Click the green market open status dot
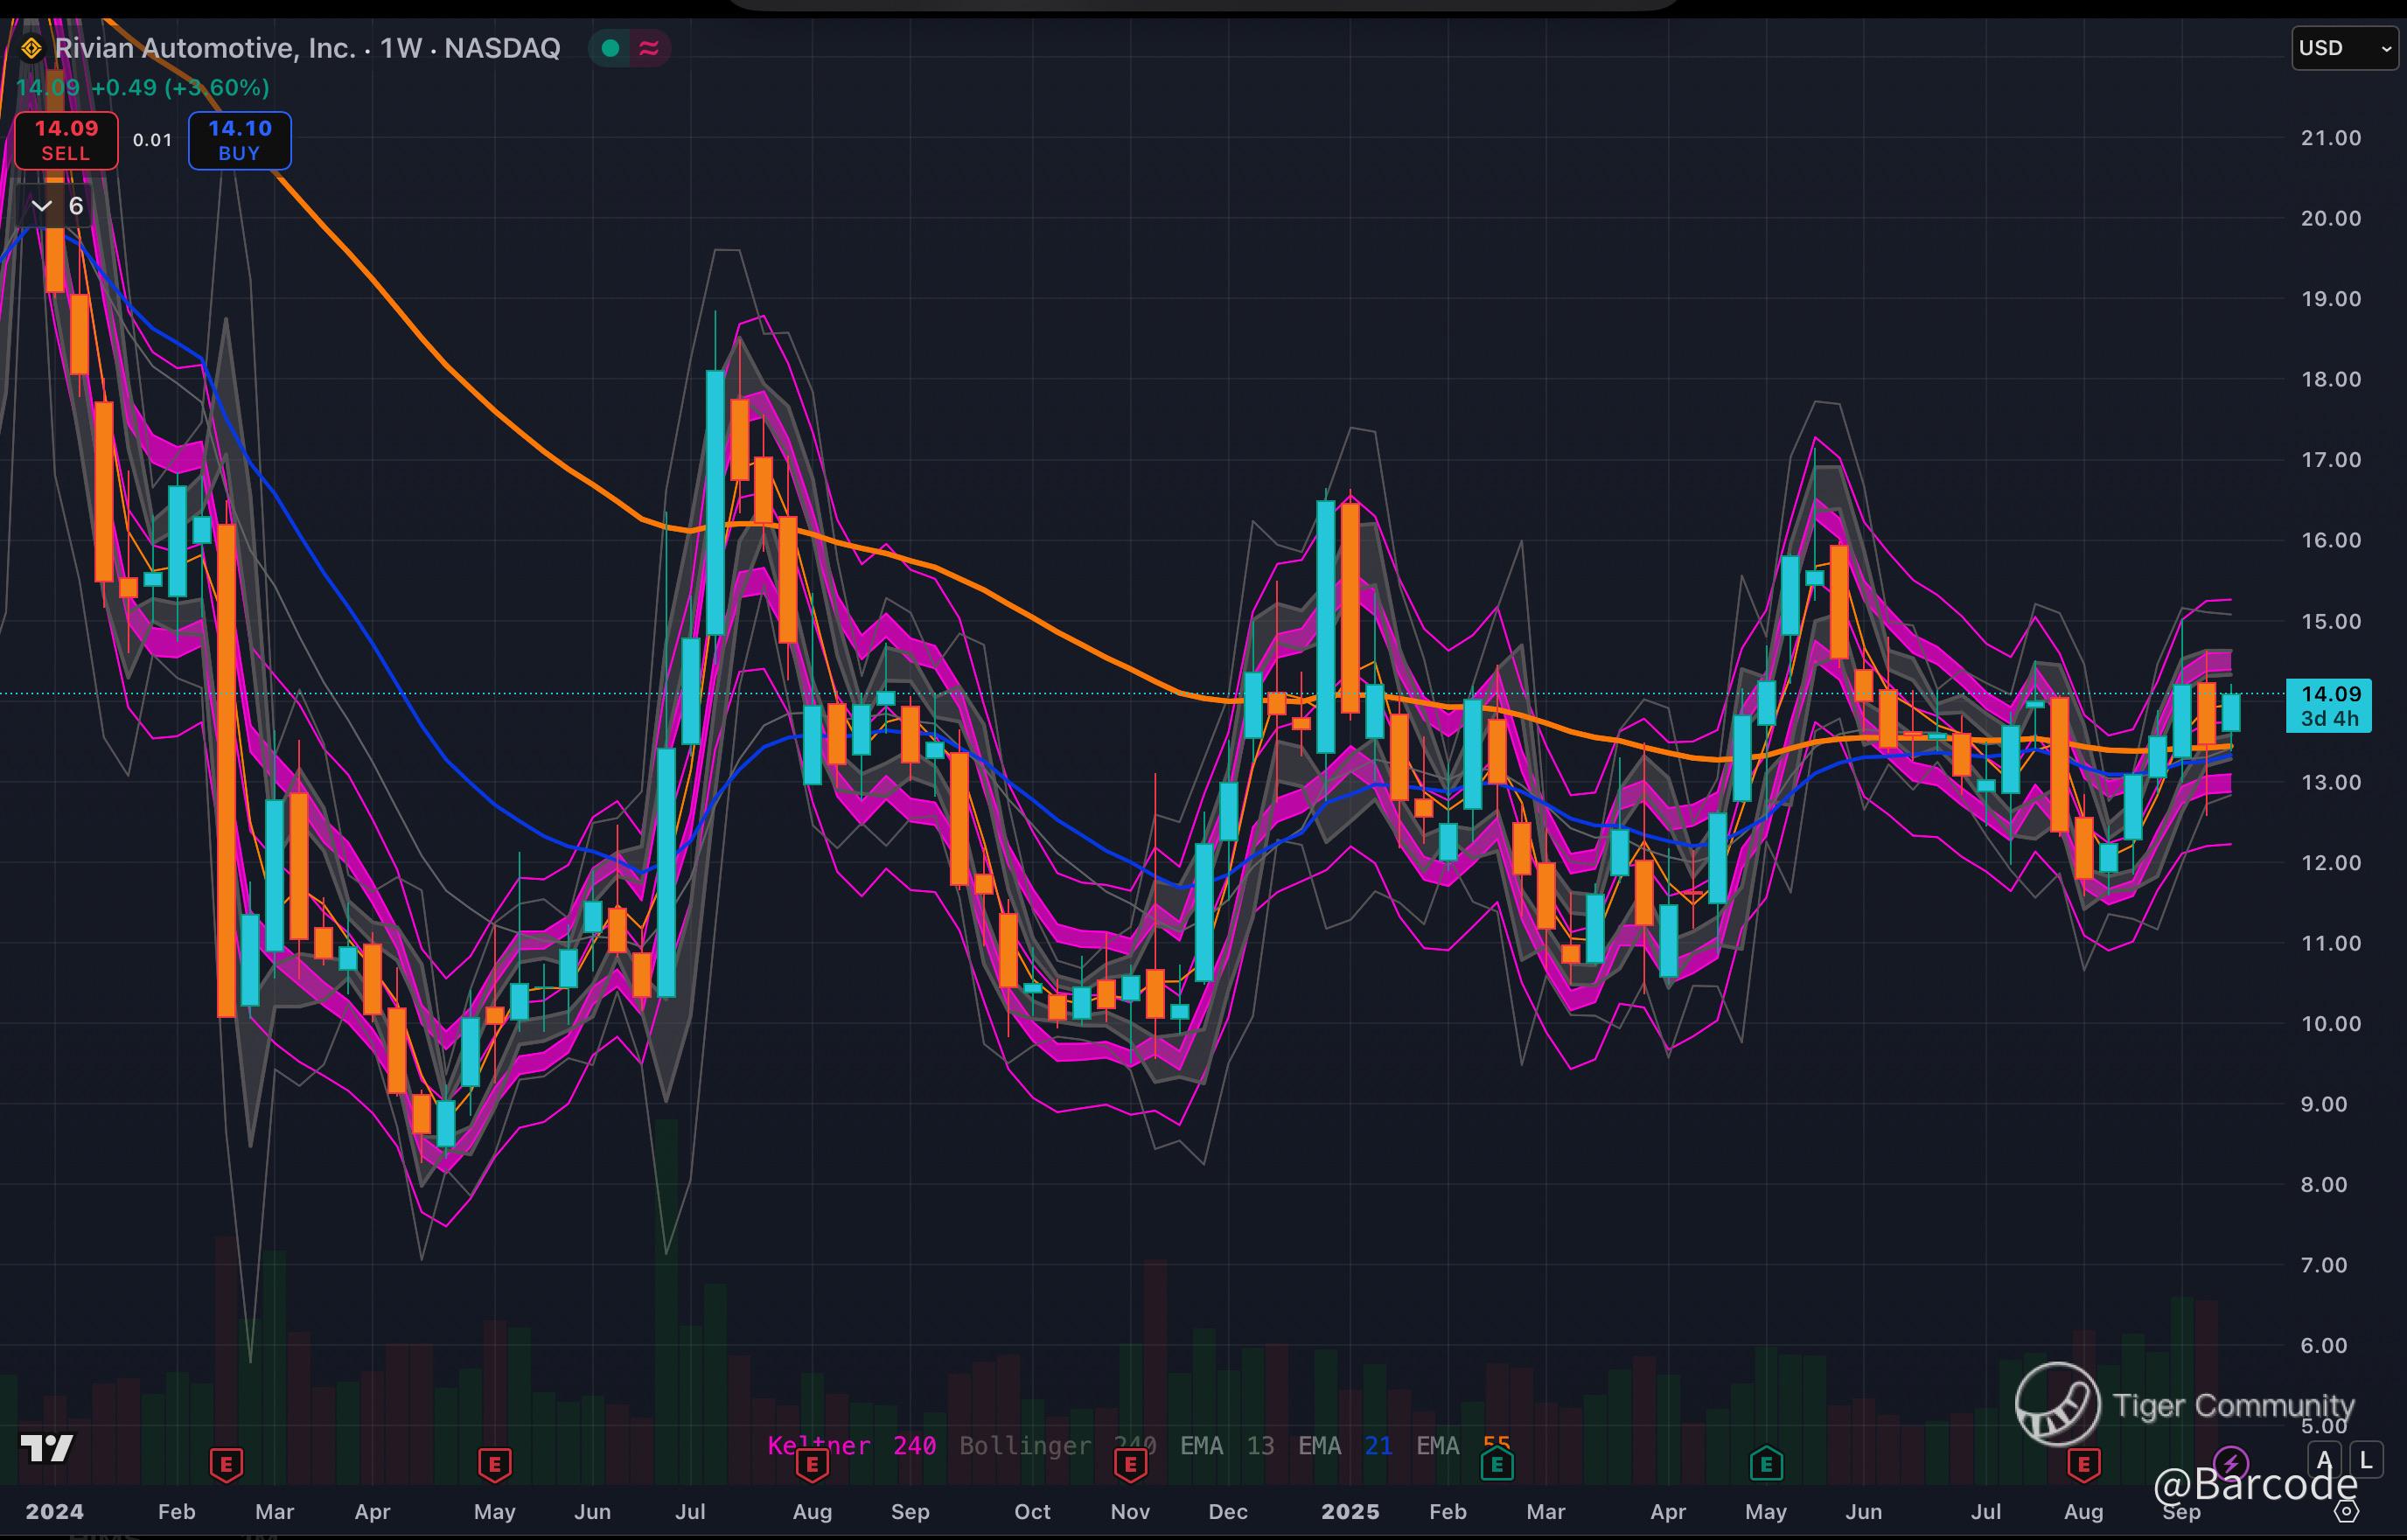2407x1540 pixels. [x=610, y=48]
